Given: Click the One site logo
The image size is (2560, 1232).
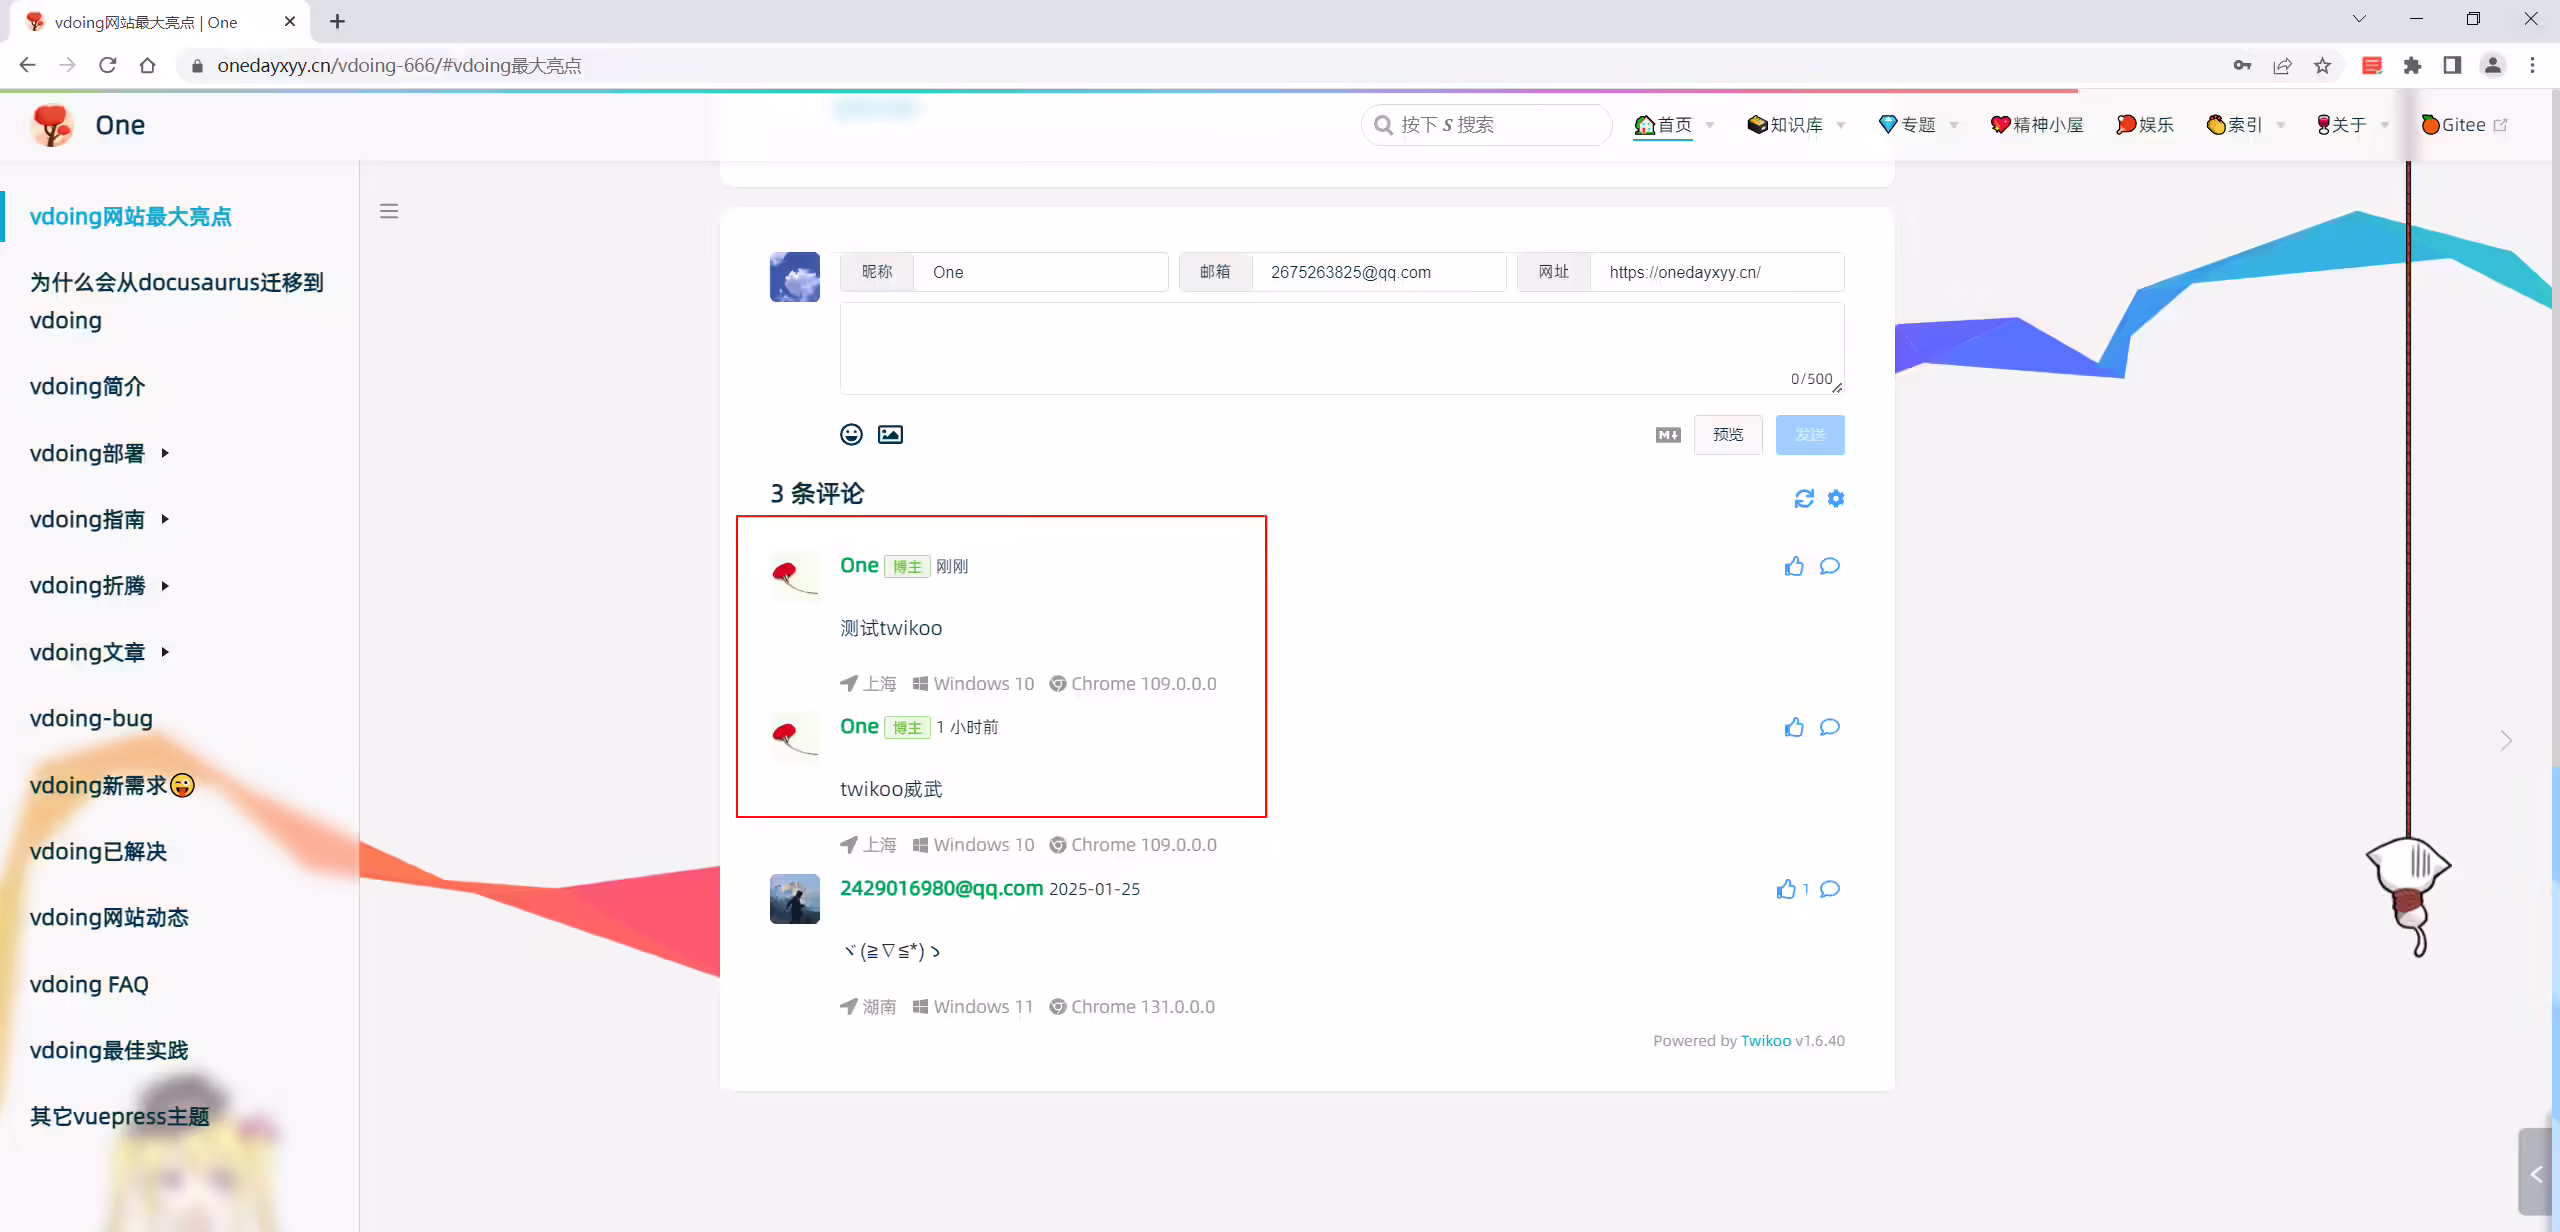Looking at the screenshot, I should (x=52, y=125).
